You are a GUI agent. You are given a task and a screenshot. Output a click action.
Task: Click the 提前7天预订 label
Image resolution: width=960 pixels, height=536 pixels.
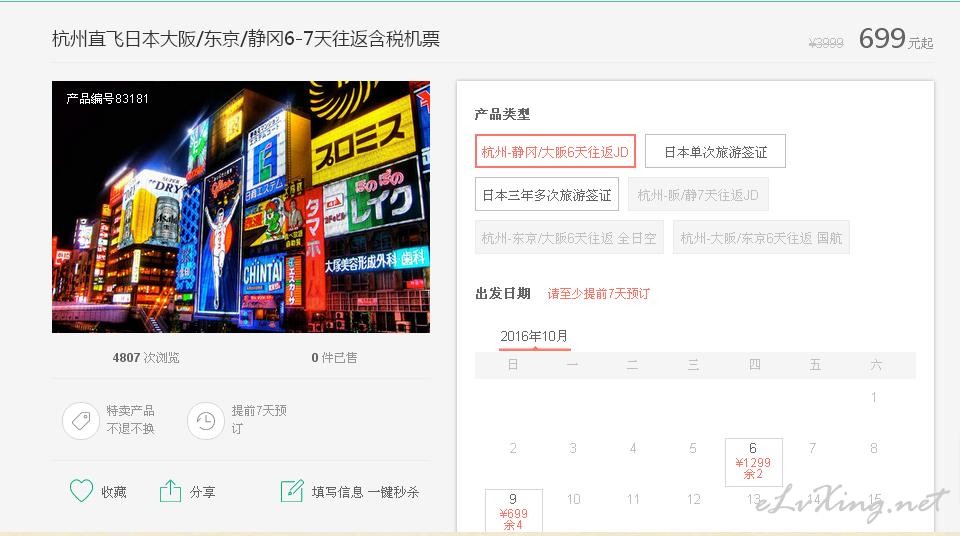[x=258, y=420]
